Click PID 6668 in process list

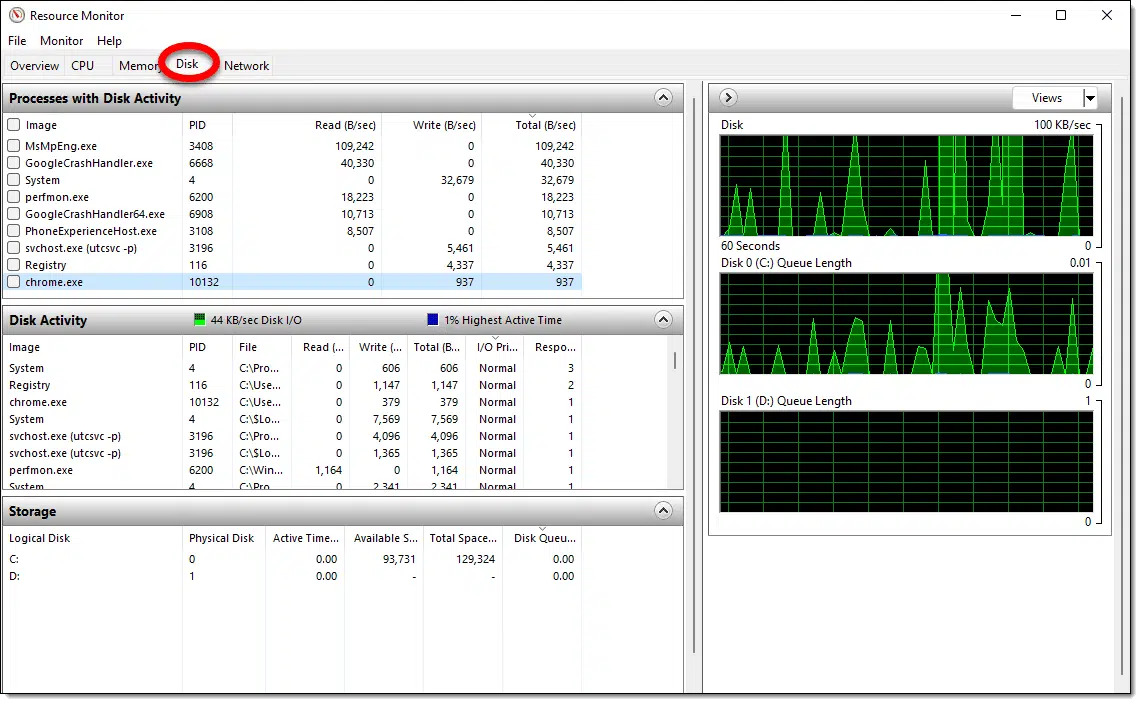tap(201, 163)
